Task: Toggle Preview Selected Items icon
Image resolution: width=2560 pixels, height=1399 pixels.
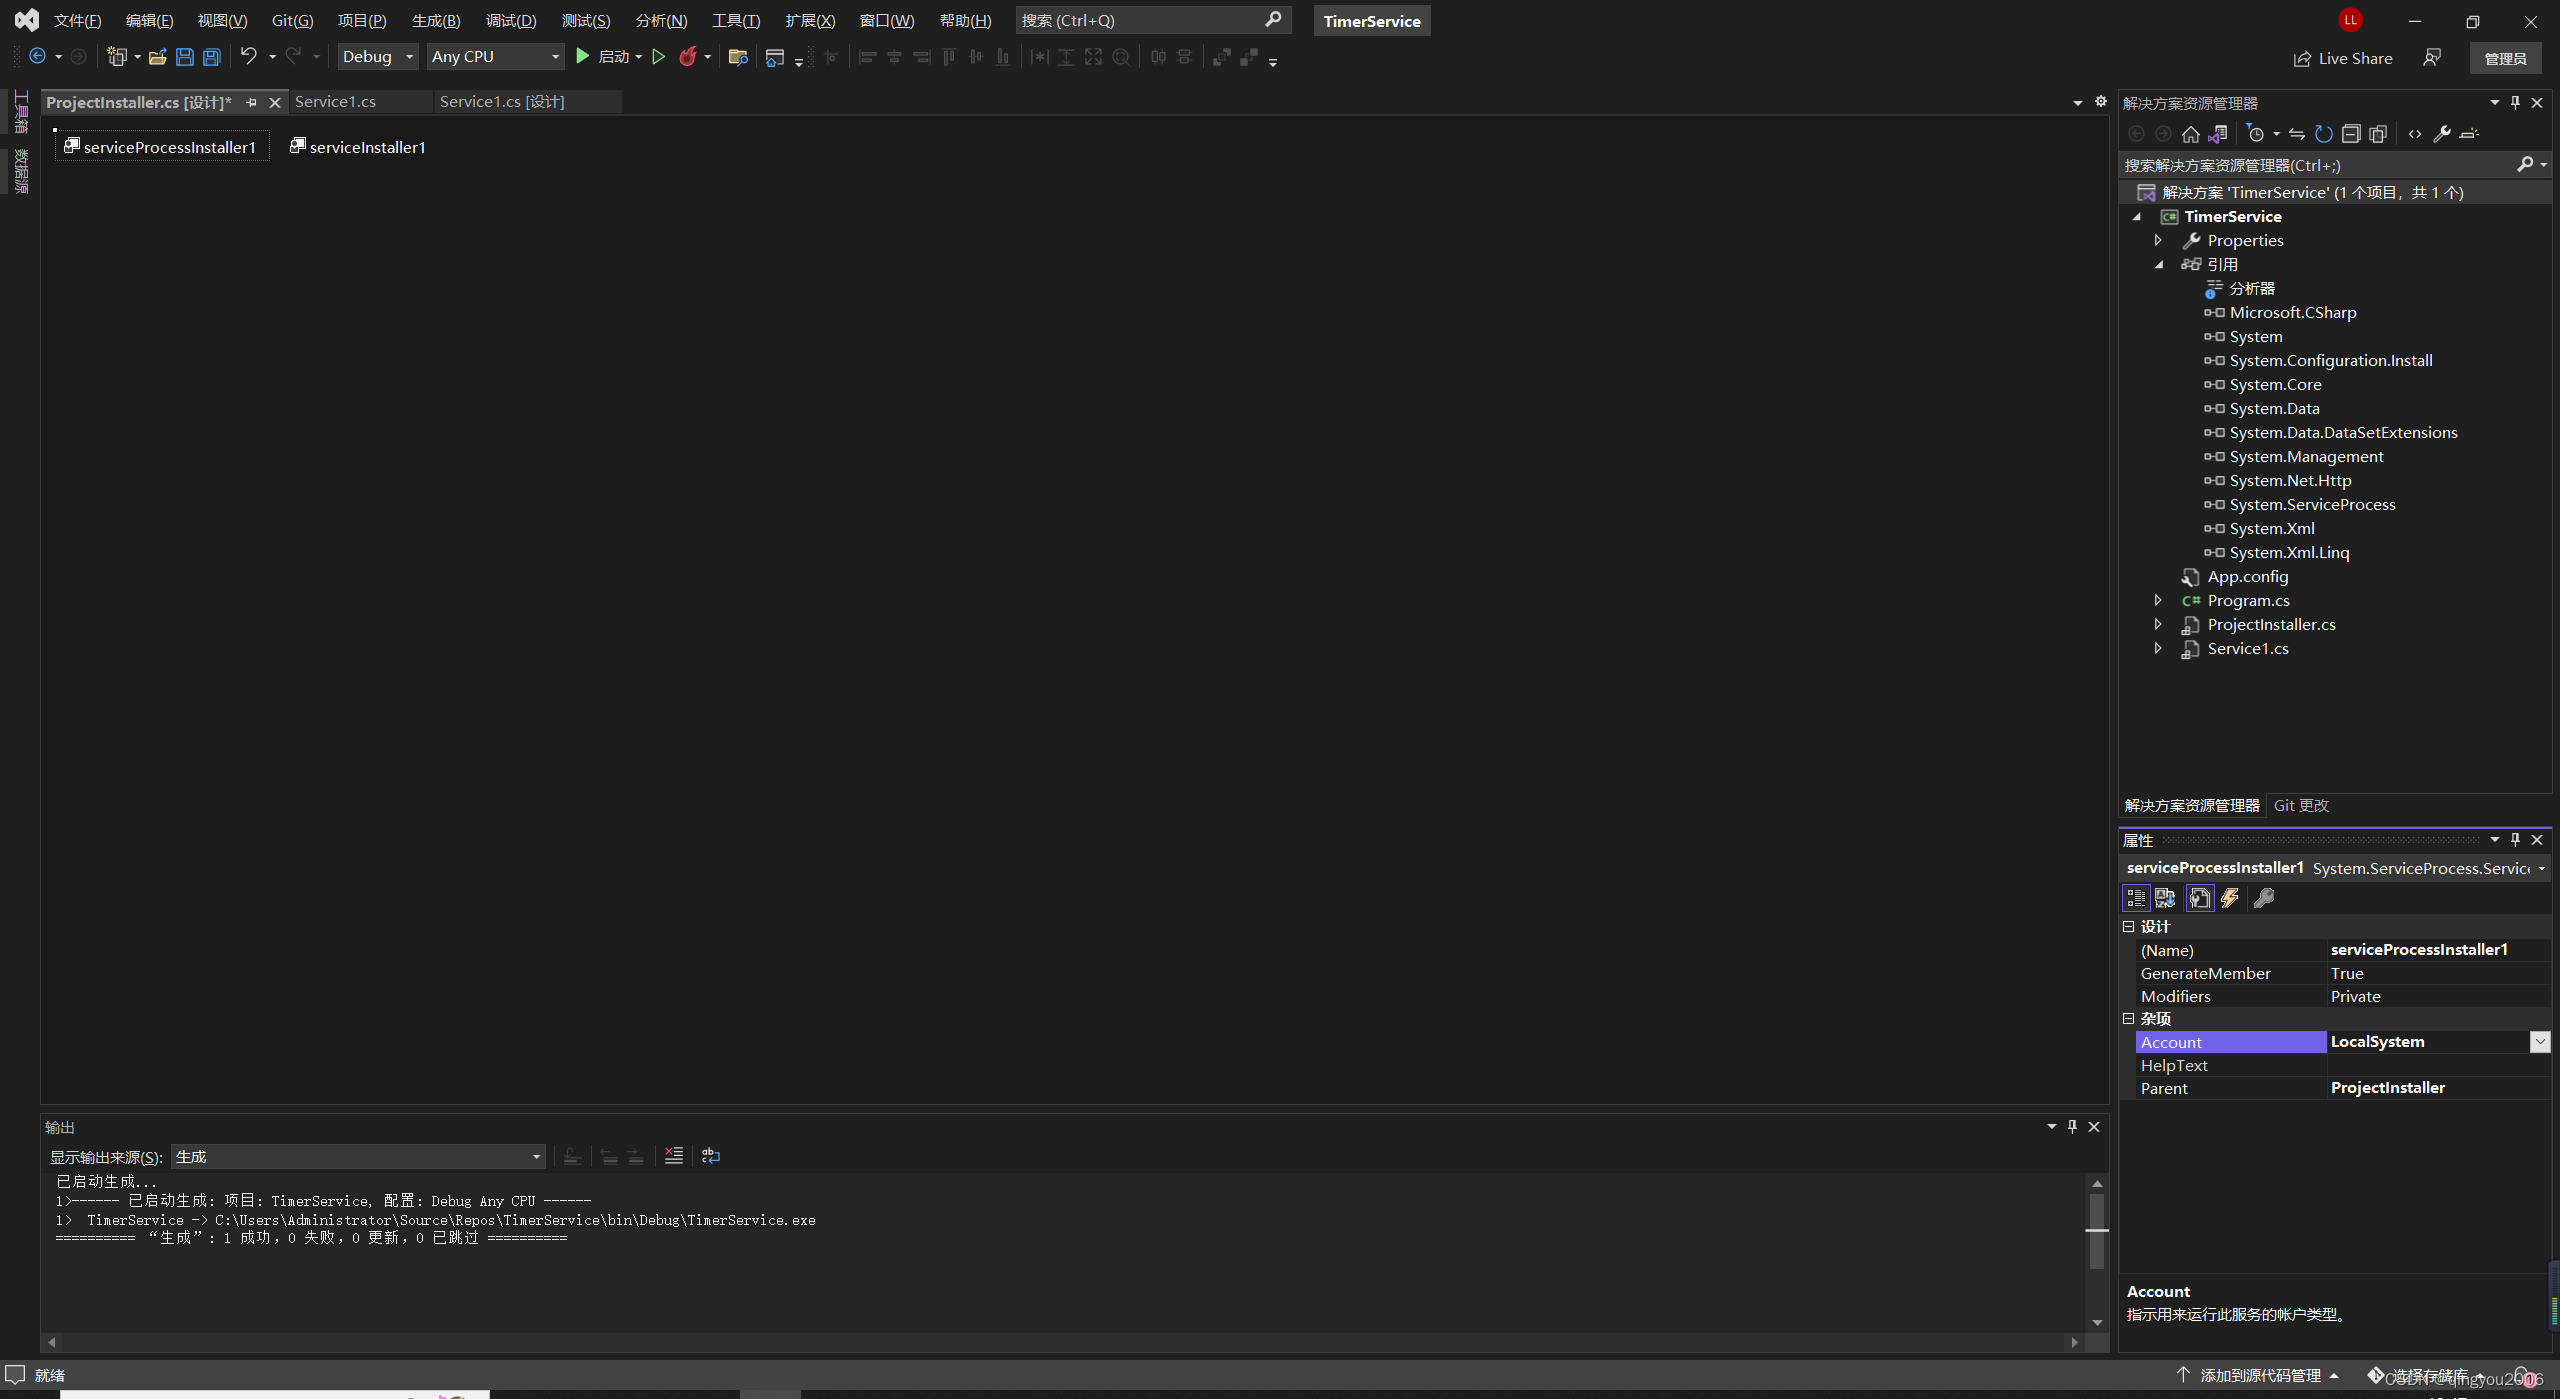Action: (2469, 134)
